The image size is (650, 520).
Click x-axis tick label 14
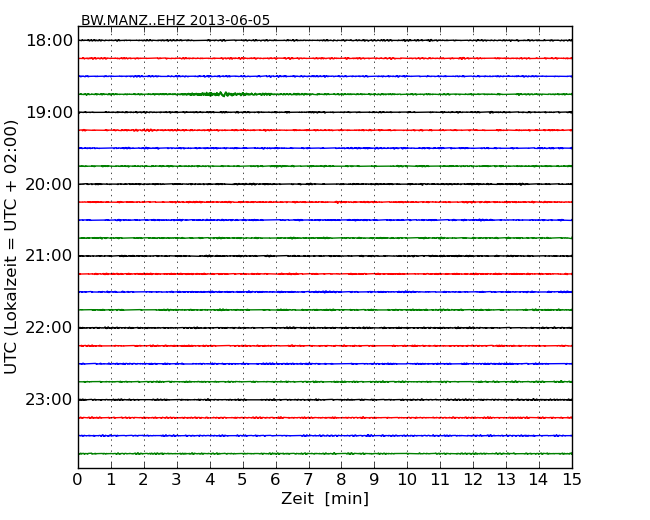coord(538,480)
